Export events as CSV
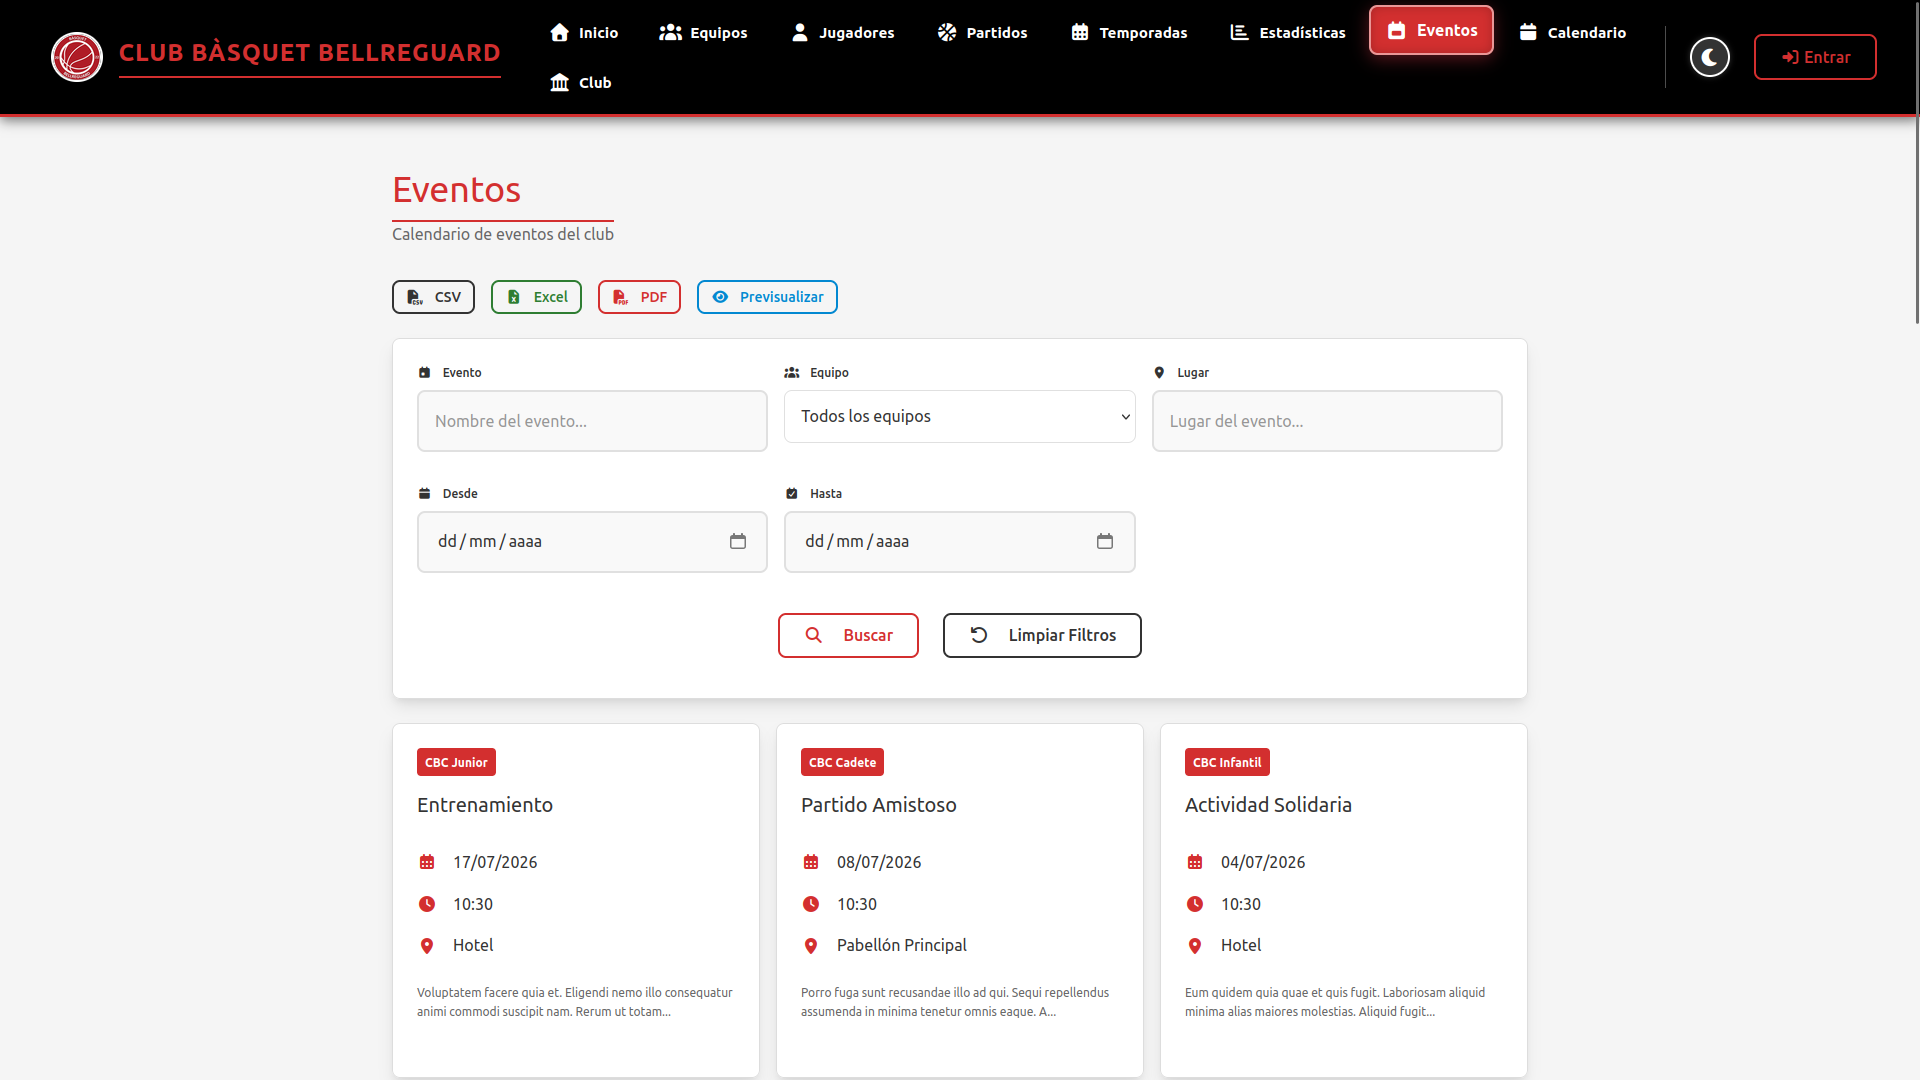Image resolution: width=1920 pixels, height=1080 pixels. pos(433,297)
